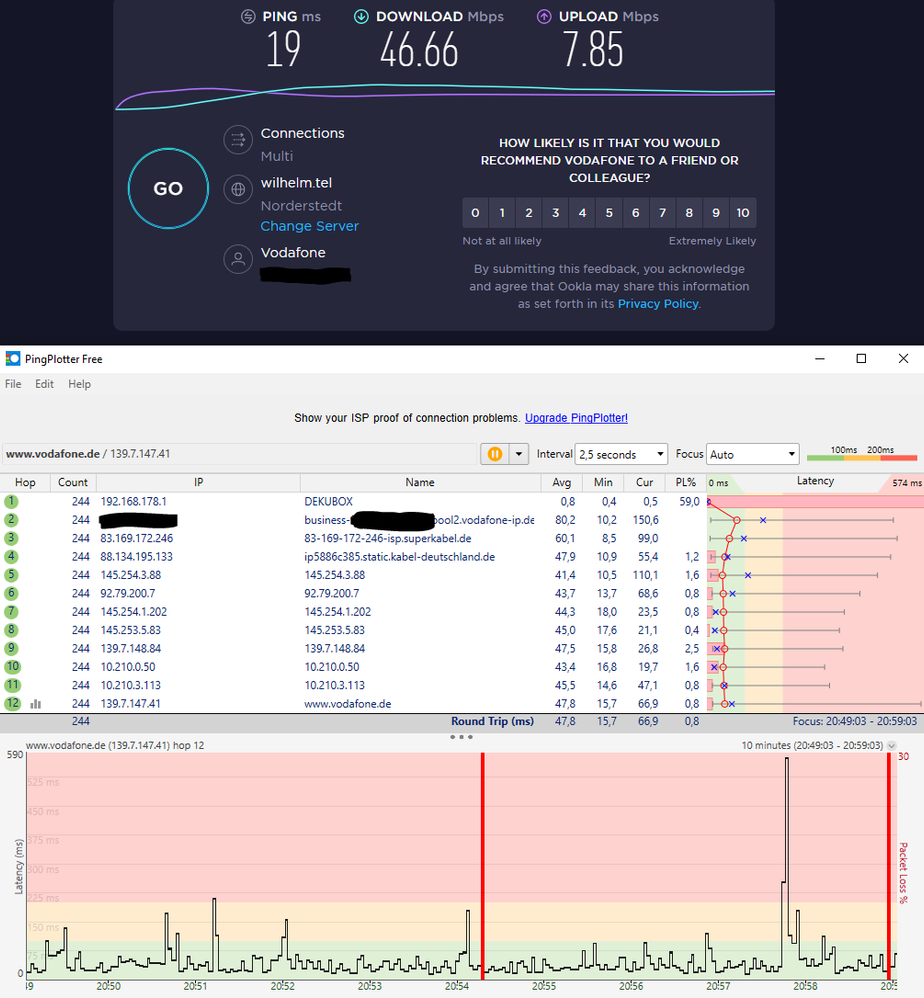Select ip5886c385.static.kabel-deutschland.de name
This screenshot has height=998, width=924.
pos(400,557)
